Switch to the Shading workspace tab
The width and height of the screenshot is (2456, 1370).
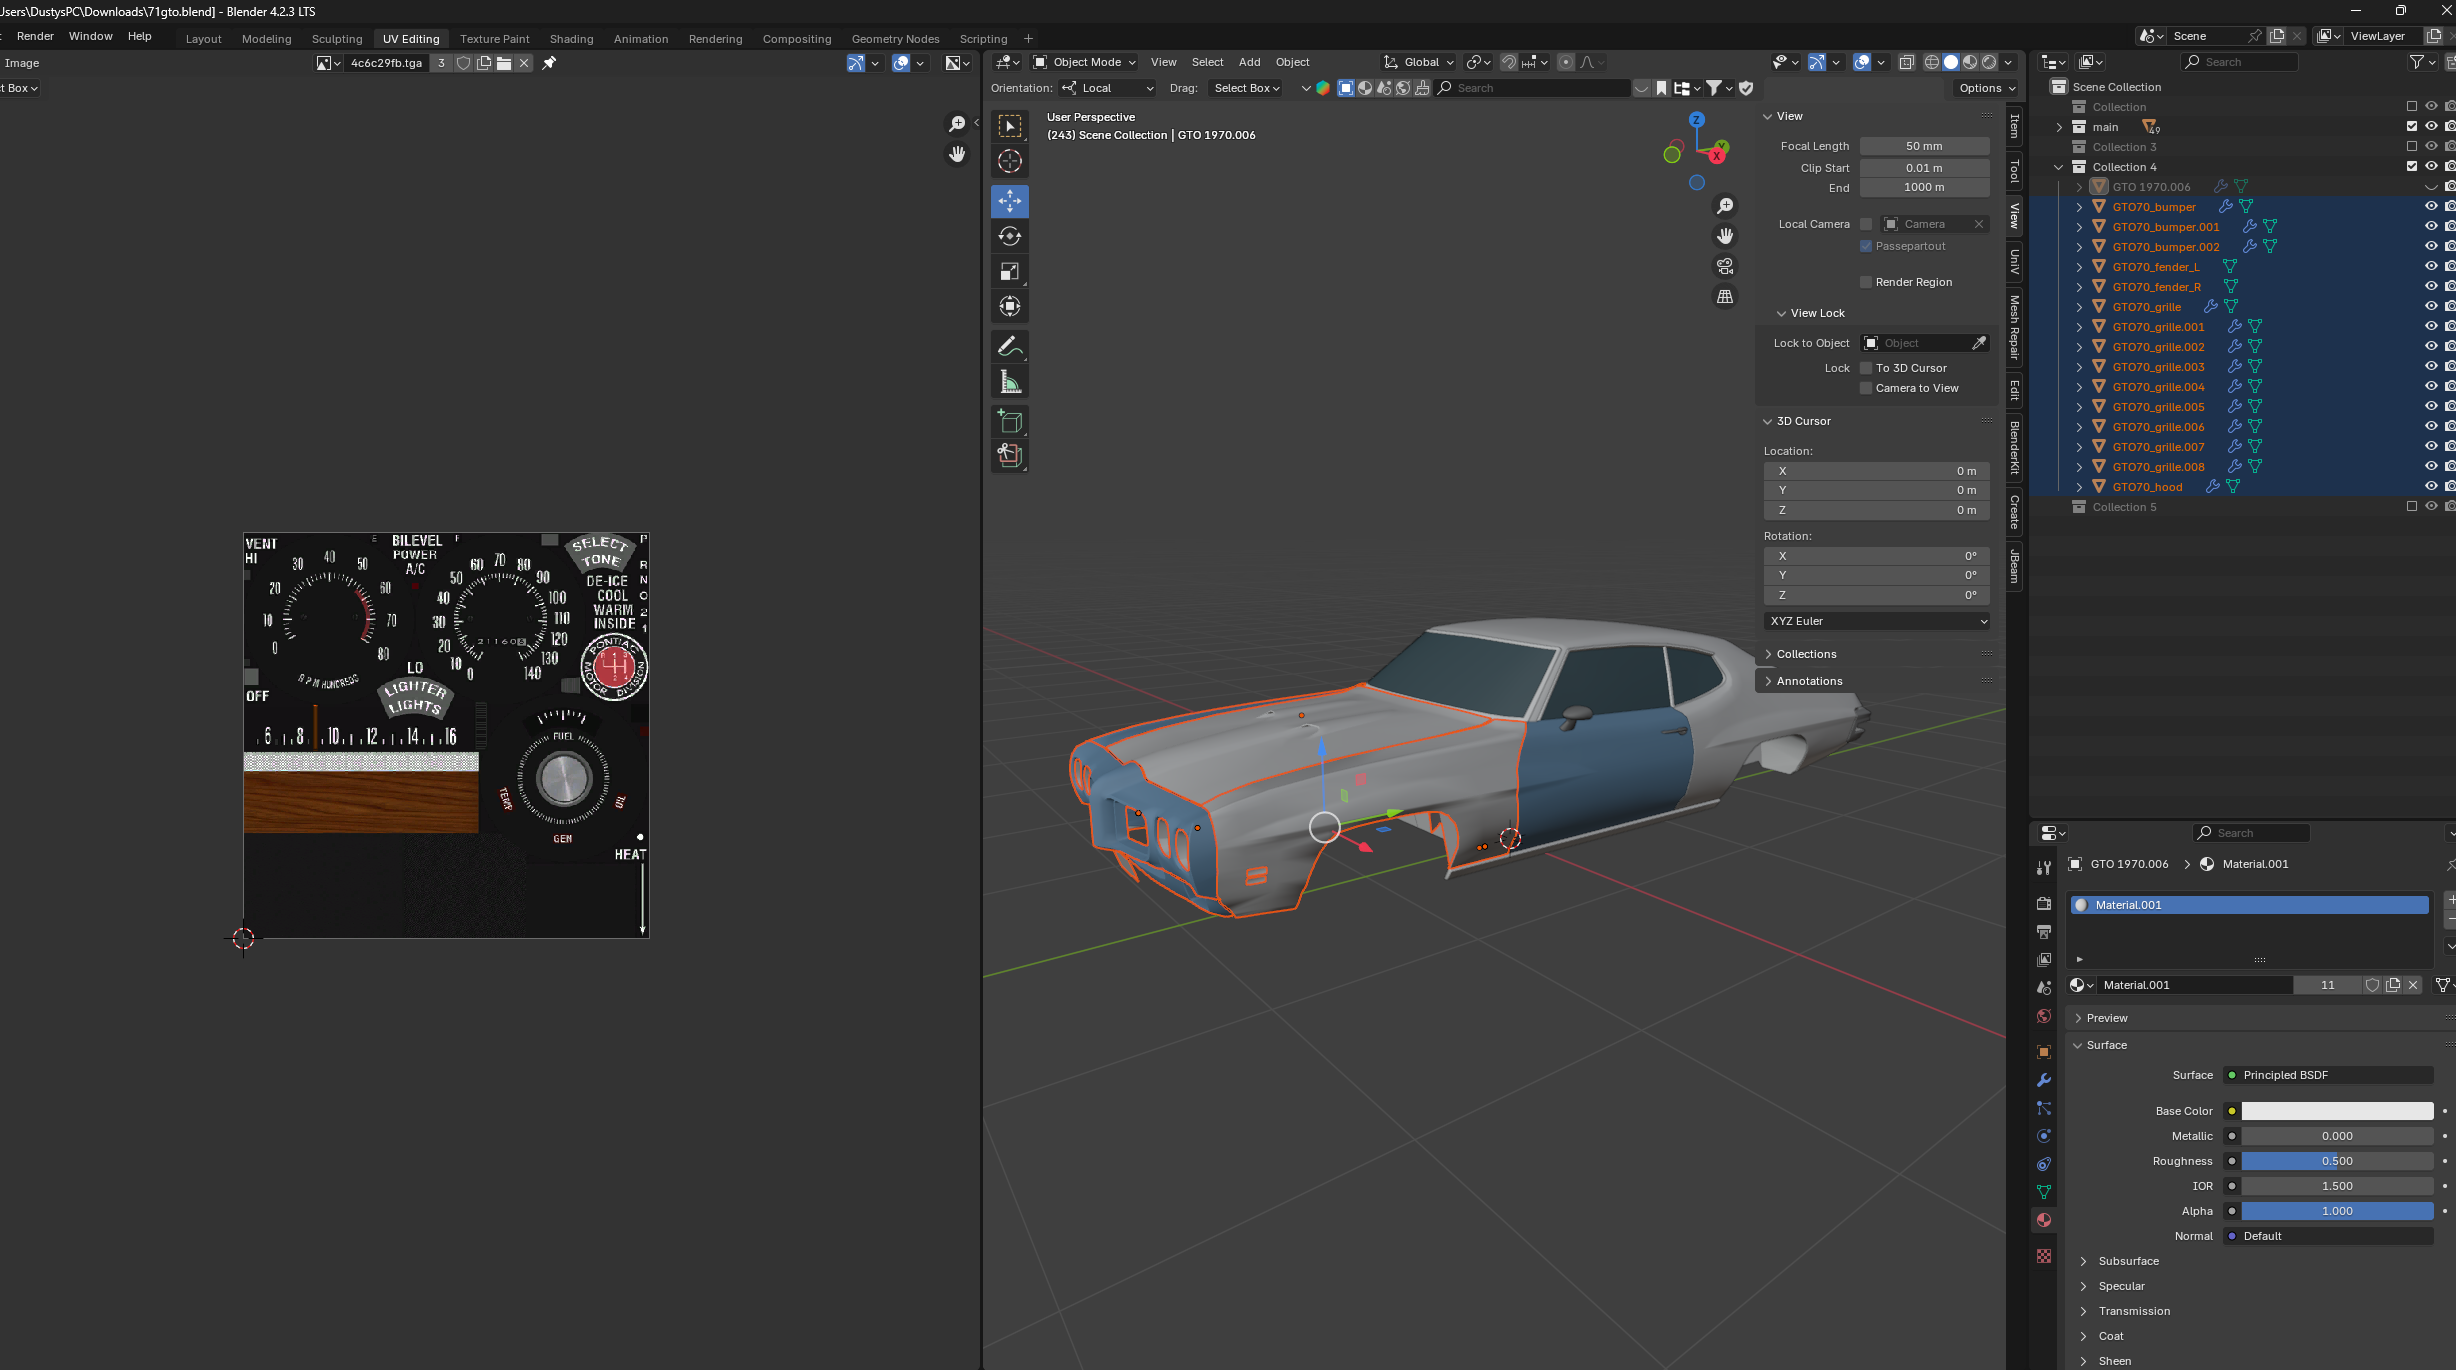coord(572,39)
